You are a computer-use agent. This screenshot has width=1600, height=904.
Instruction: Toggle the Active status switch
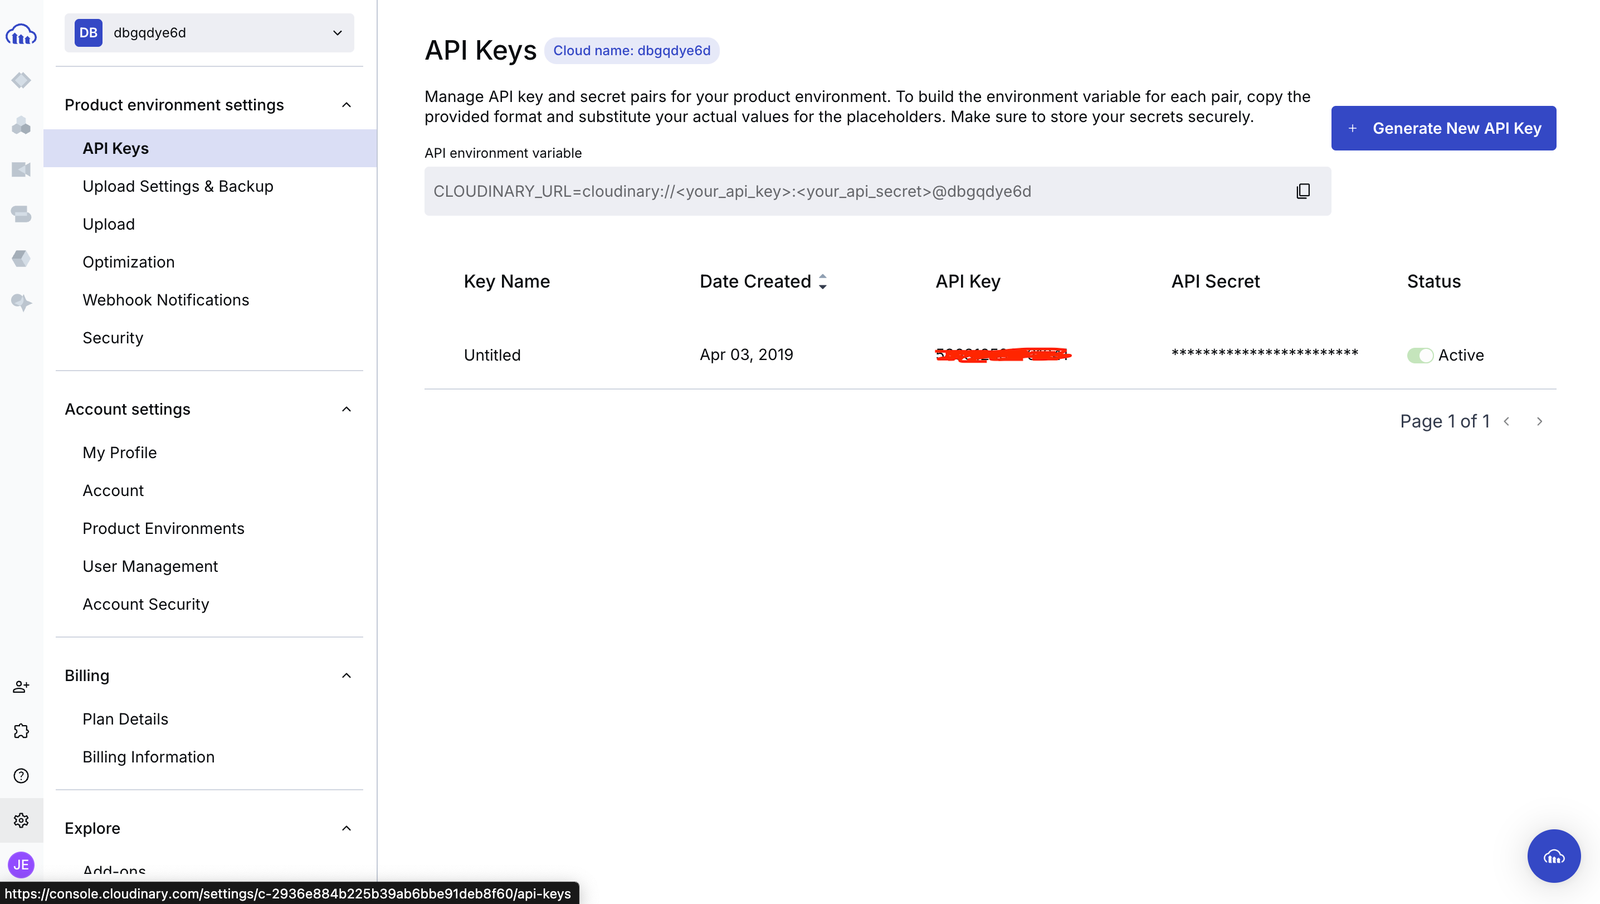(1420, 355)
